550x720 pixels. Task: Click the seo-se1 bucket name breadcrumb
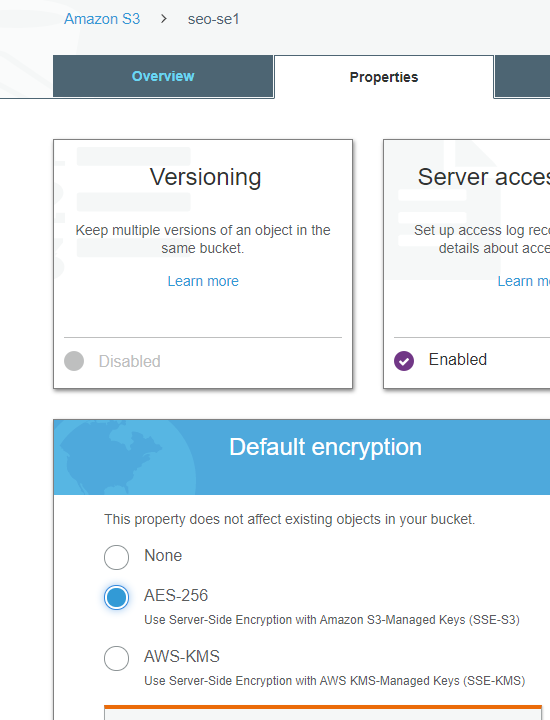click(213, 19)
